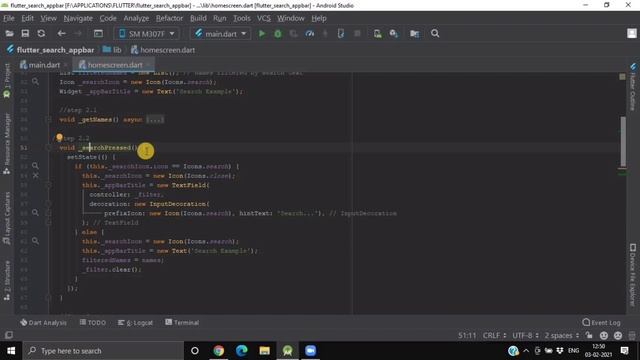The width and height of the screenshot is (640, 360).
Task: Open Google Chrome from the taskbar
Action: pos(219,351)
